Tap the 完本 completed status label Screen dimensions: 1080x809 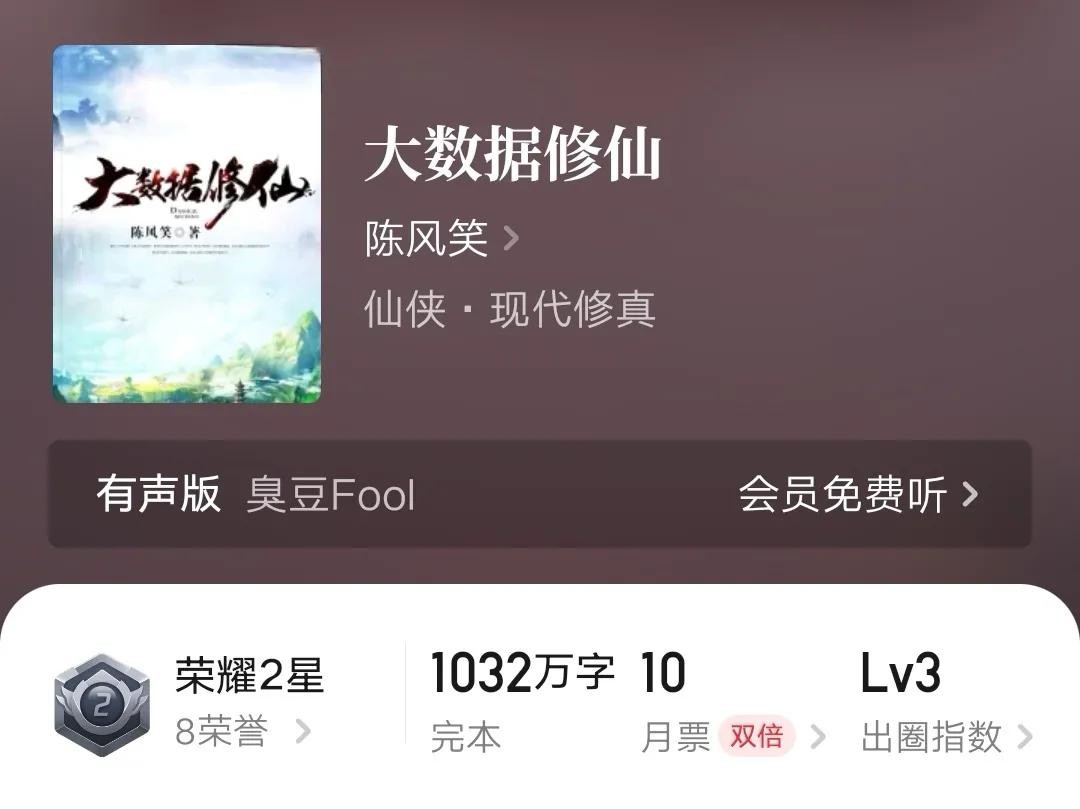point(466,737)
